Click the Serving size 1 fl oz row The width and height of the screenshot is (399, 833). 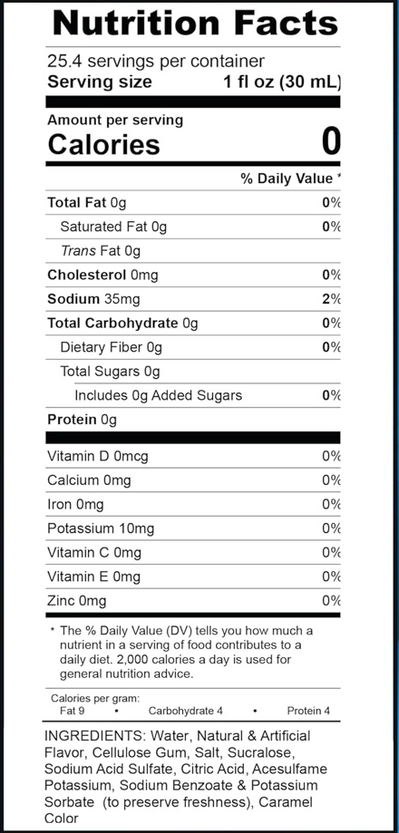click(193, 82)
